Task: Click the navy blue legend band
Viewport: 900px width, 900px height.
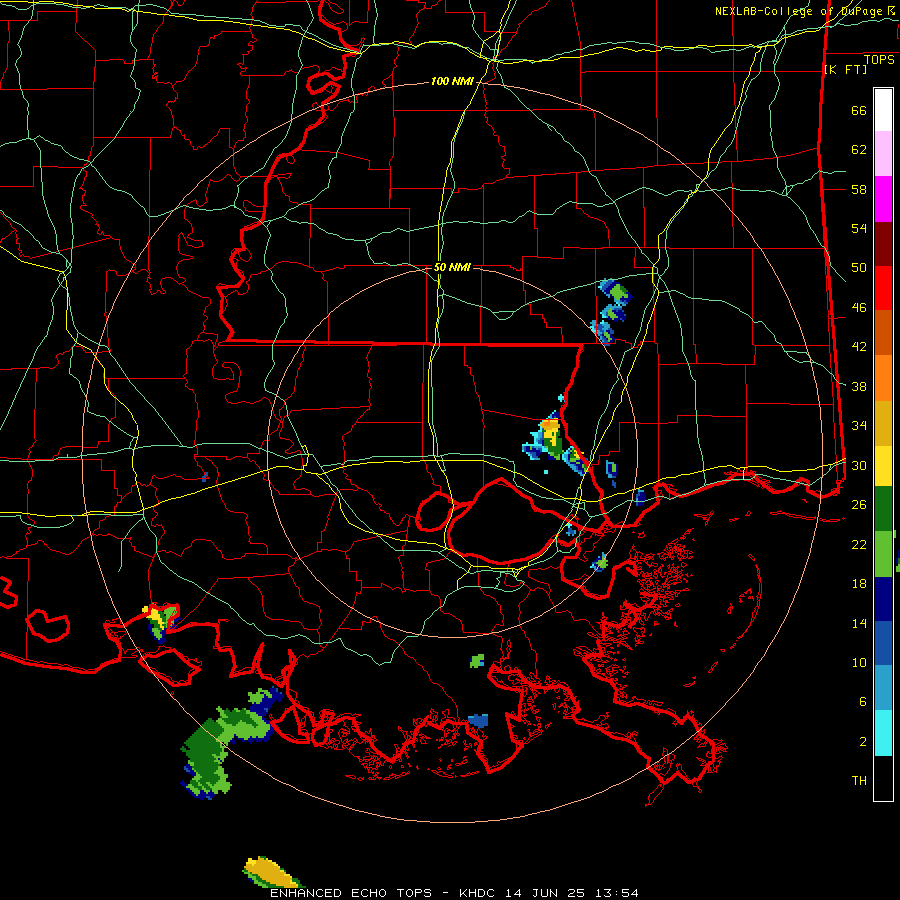Action: (x=883, y=599)
